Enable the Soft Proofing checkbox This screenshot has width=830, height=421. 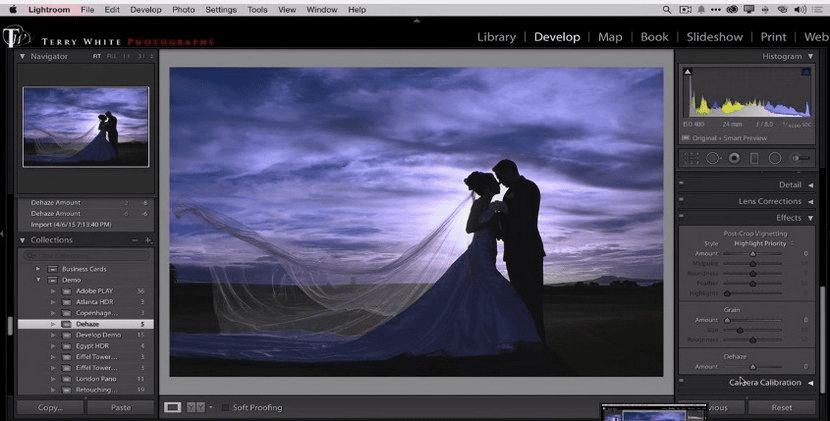[x=225, y=407]
